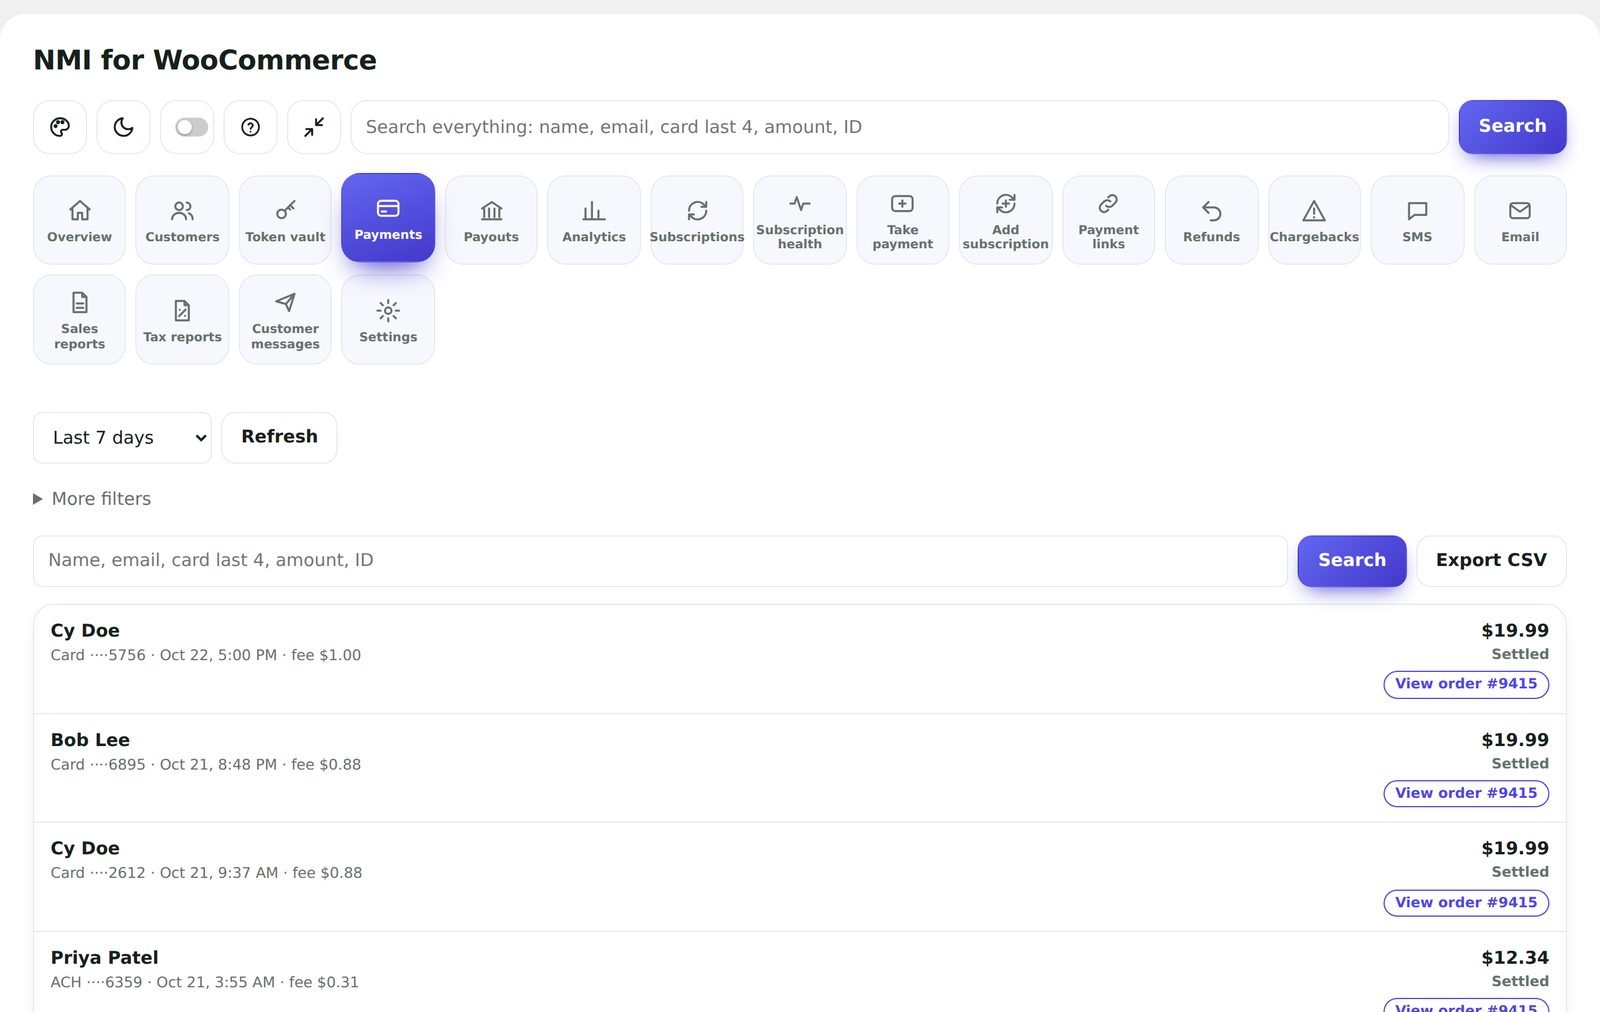
Task: Open the theme palette icon
Action: 60,127
